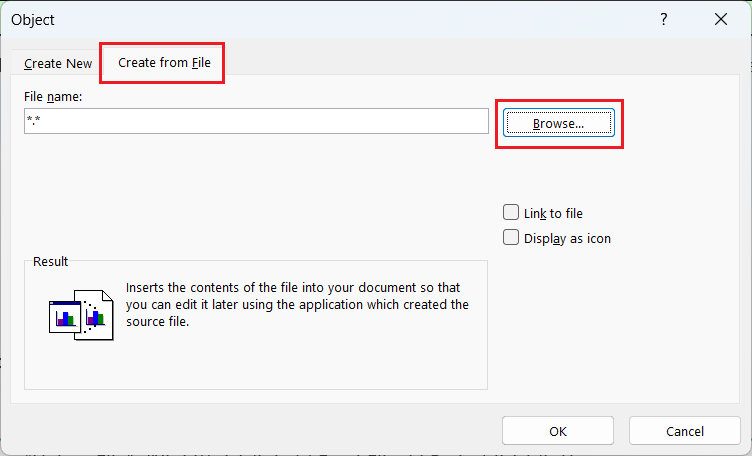This screenshot has width=752, height=456.
Task: Check the Display as icon option
Action: click(511, 237)
